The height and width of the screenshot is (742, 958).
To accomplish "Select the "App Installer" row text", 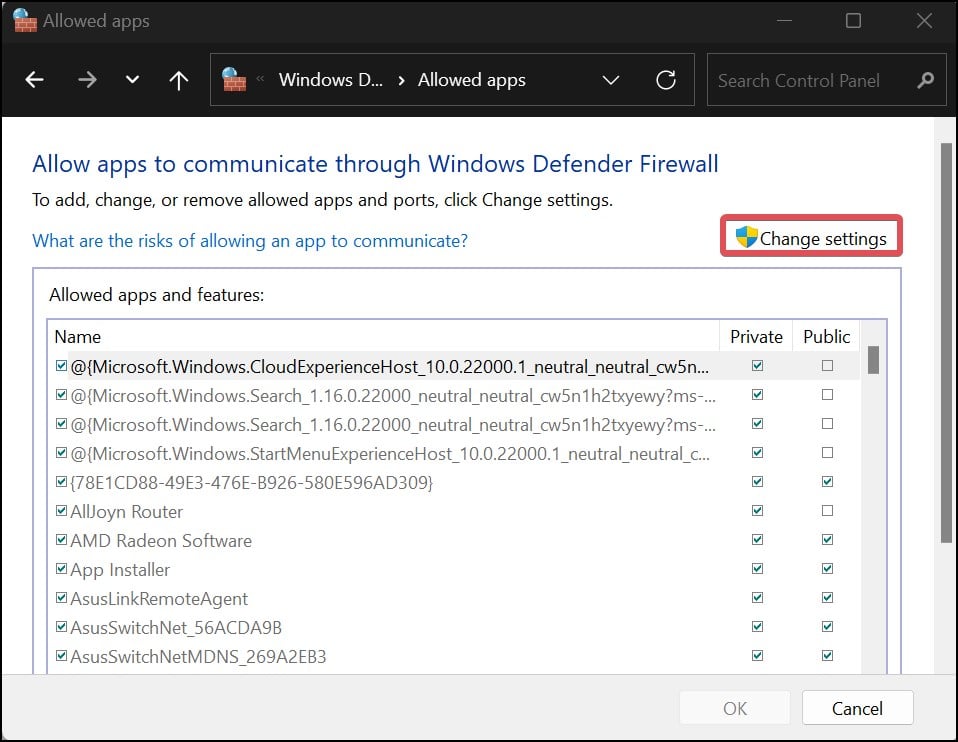I will point(120,570).
